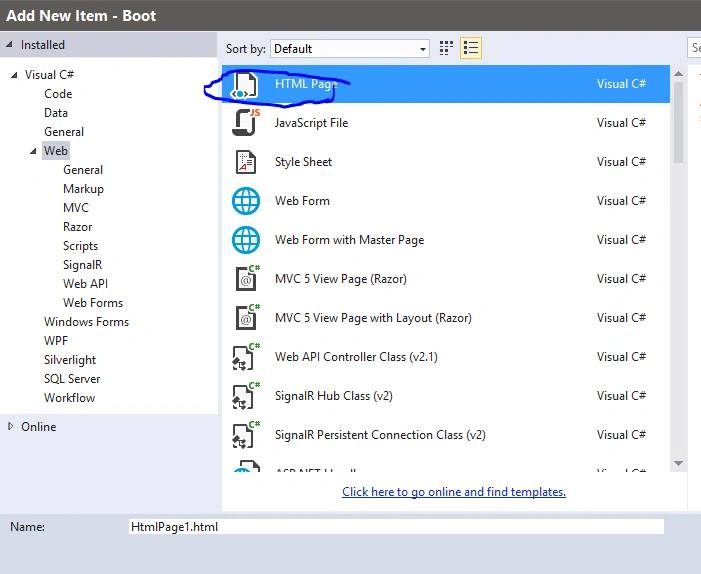Click the go online and find templates link
This screenshot has height=574, width=701.
pos(454,492)
